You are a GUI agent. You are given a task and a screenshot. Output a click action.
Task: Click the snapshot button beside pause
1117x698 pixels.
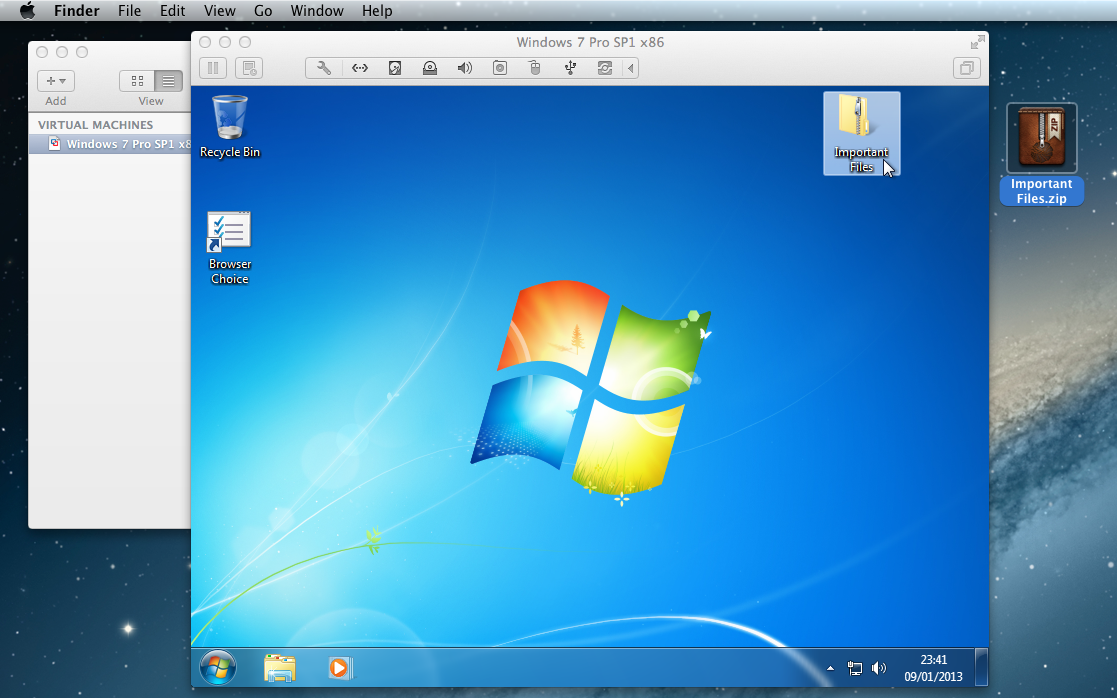pos(250,68)
